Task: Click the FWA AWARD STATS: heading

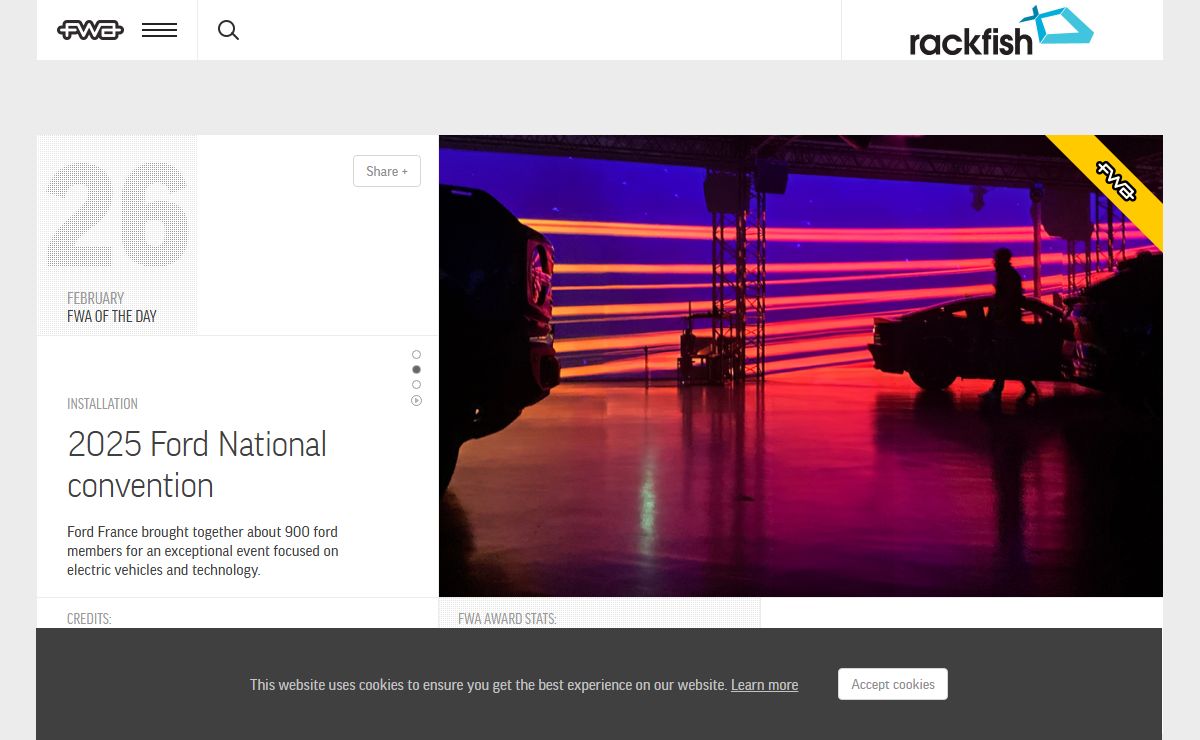Action: pyautogui.click(x=507, y=619)
